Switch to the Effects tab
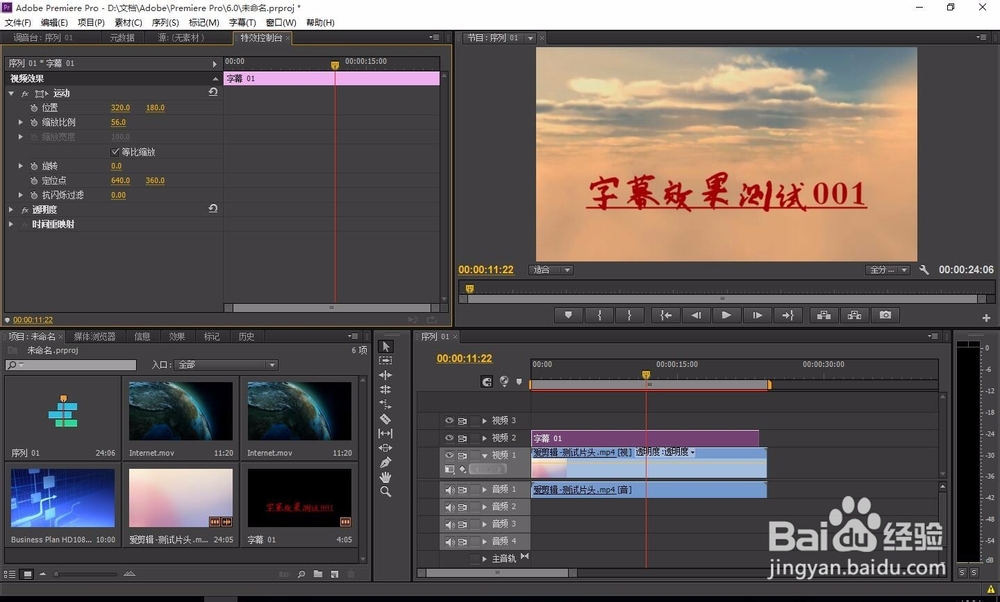 177,336
